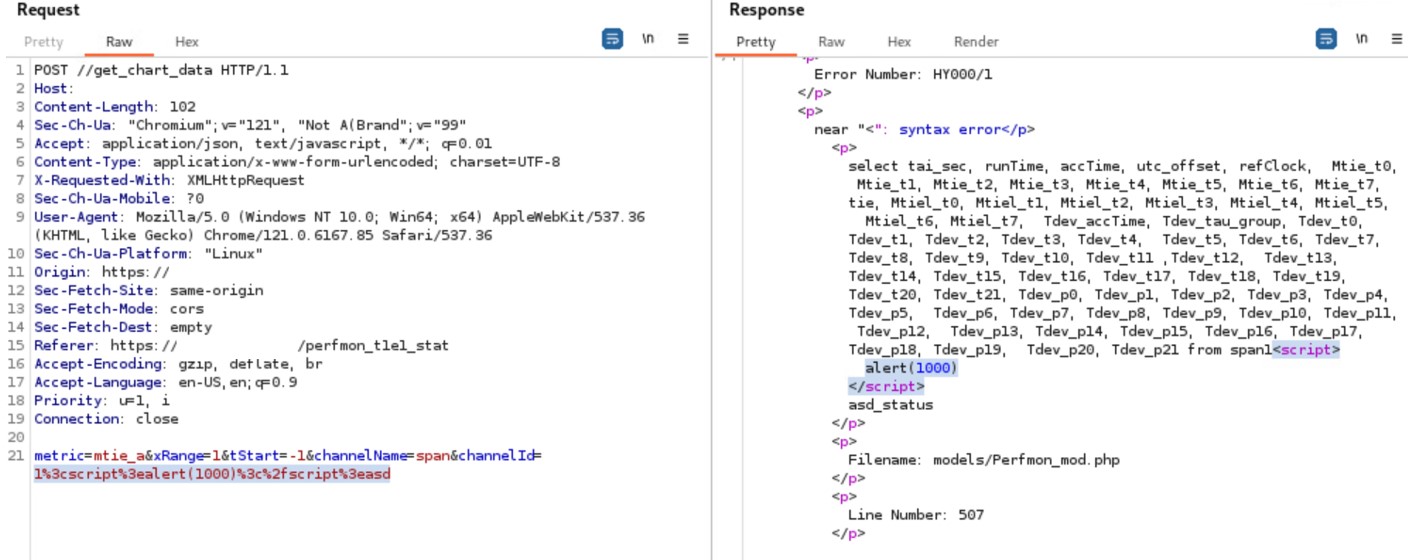Toggle Response pretty-print format icon

coord(1325,39)
